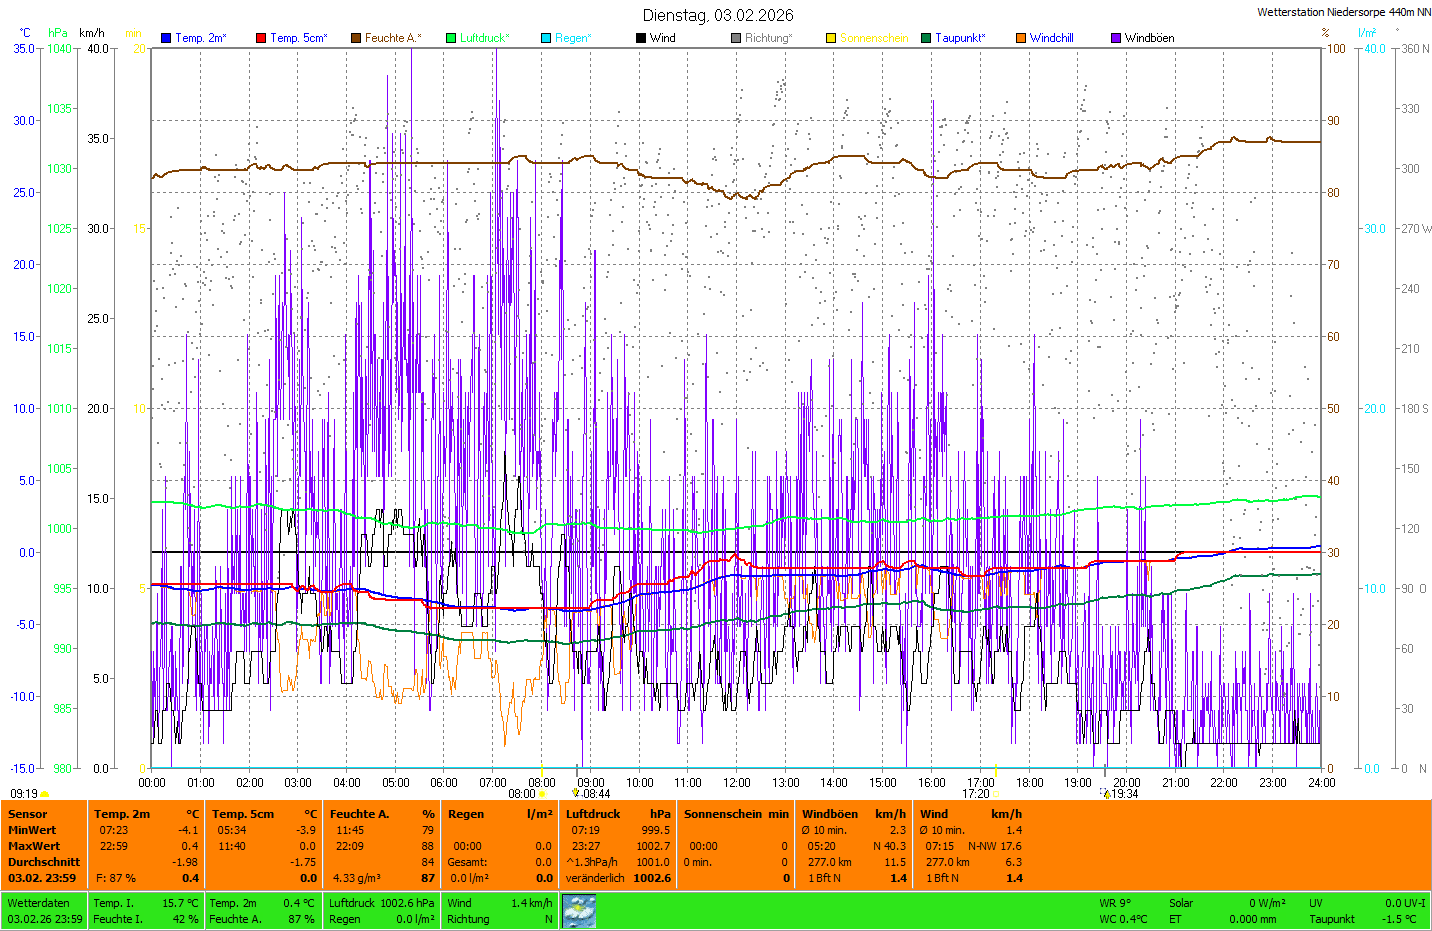Click the green Luftdruck legend square

point(451,38)
